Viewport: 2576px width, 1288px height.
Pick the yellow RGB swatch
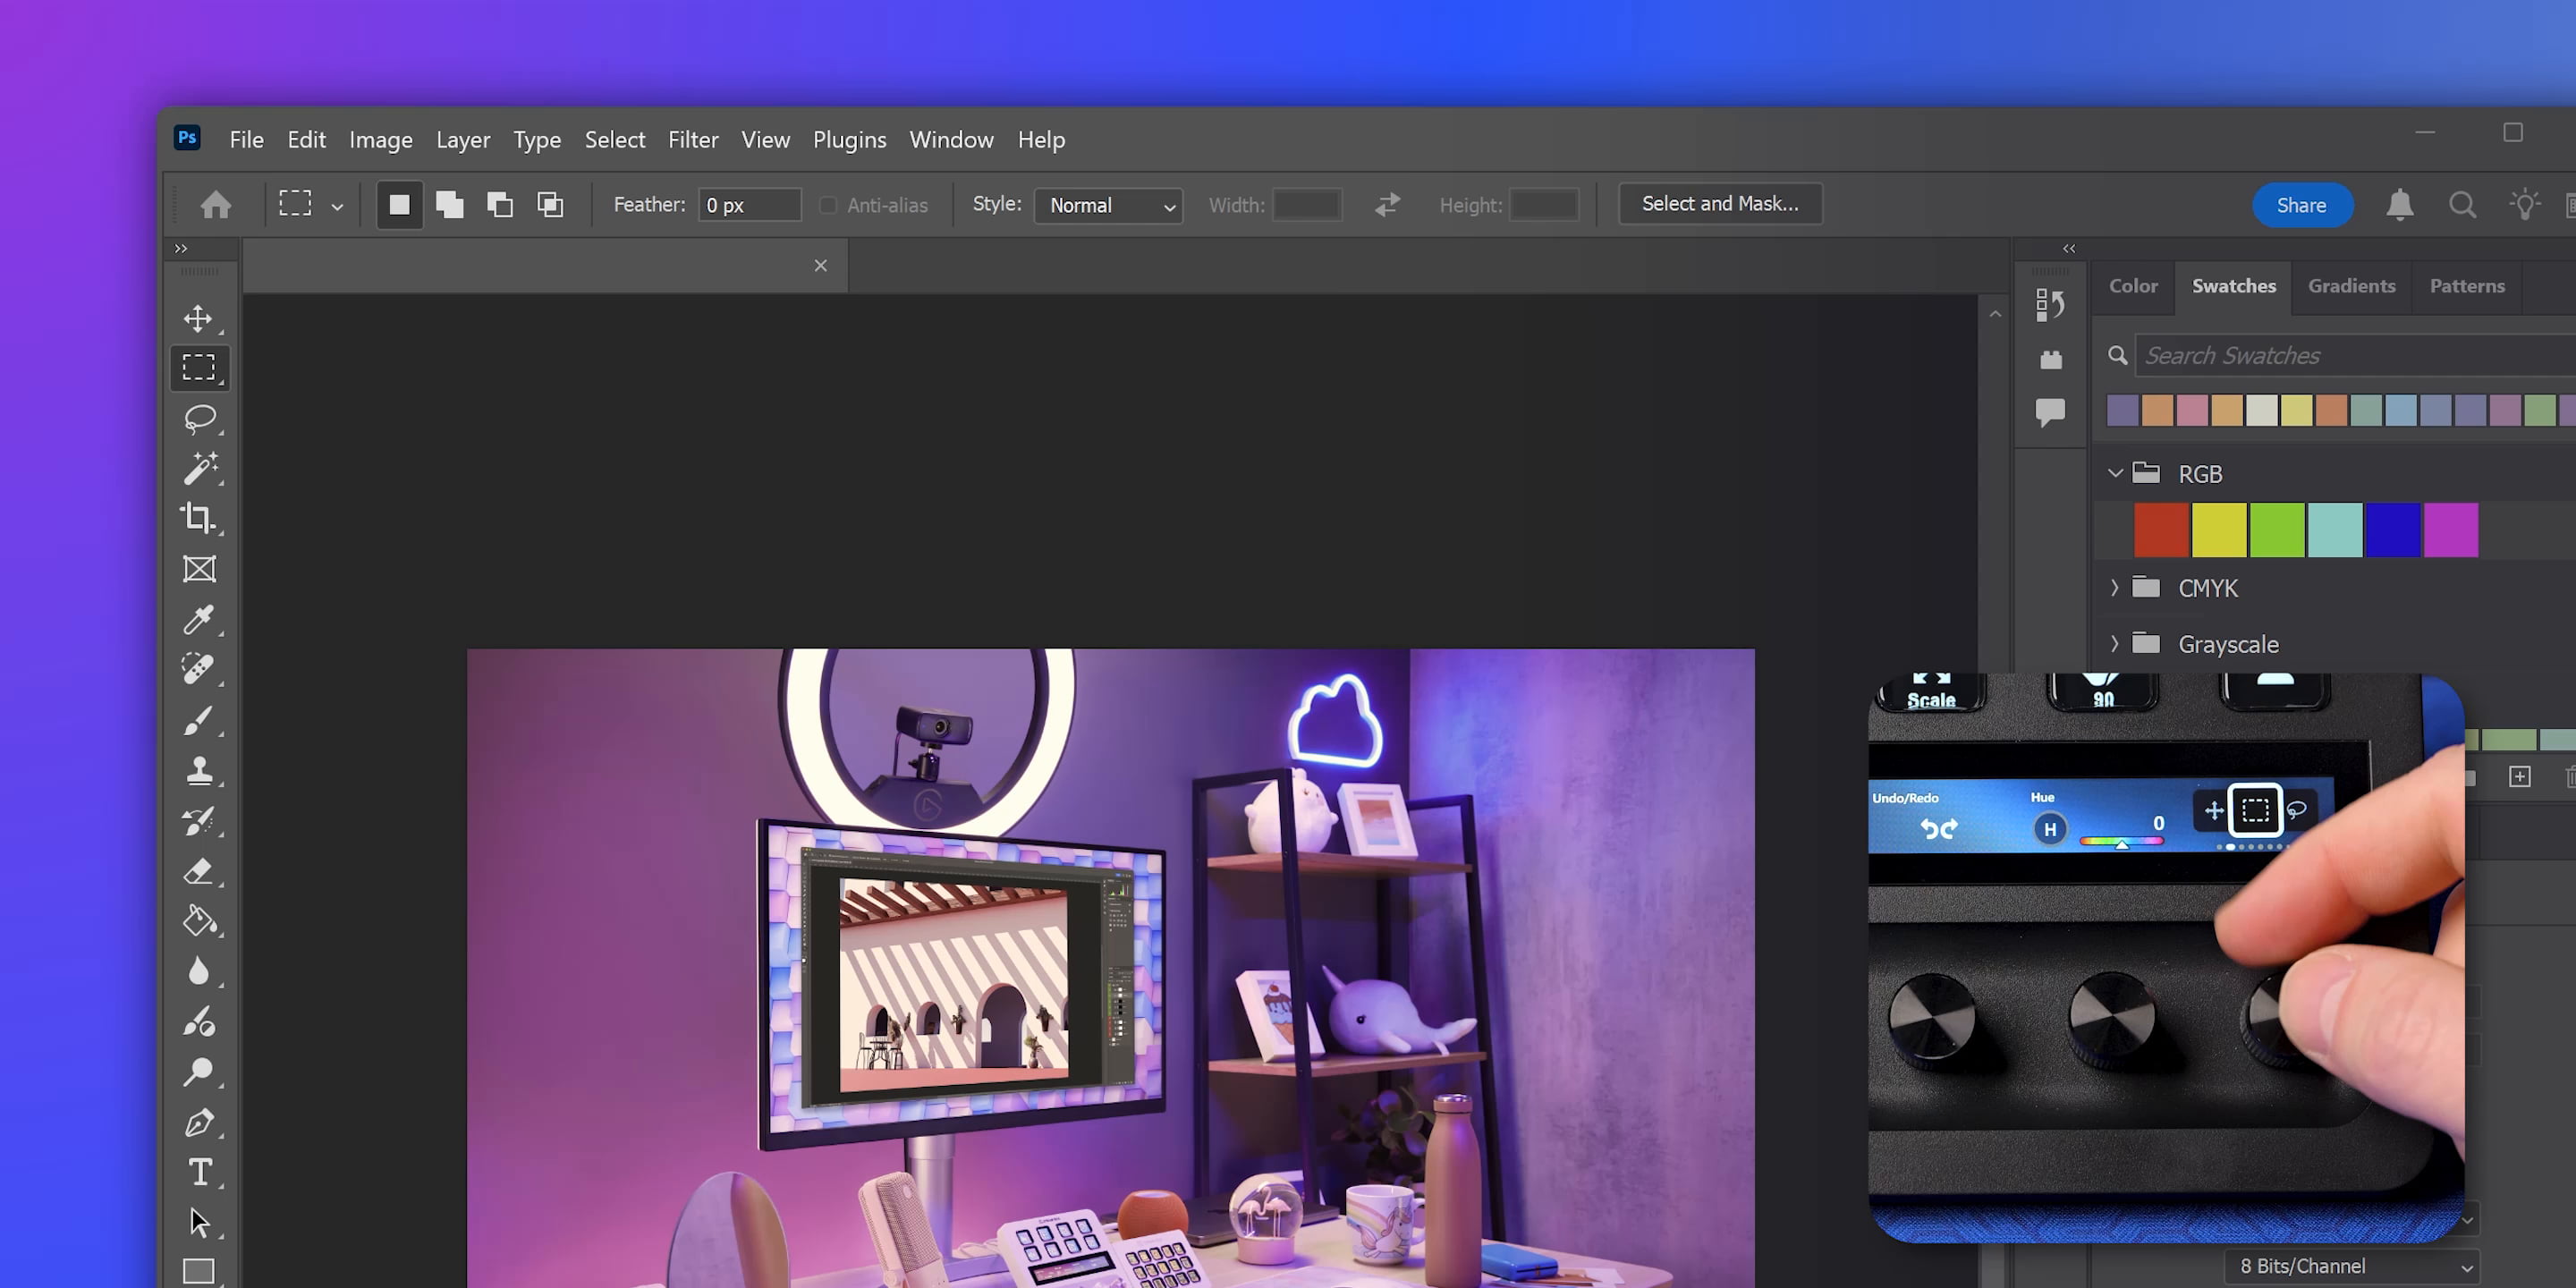[2219, 530]
